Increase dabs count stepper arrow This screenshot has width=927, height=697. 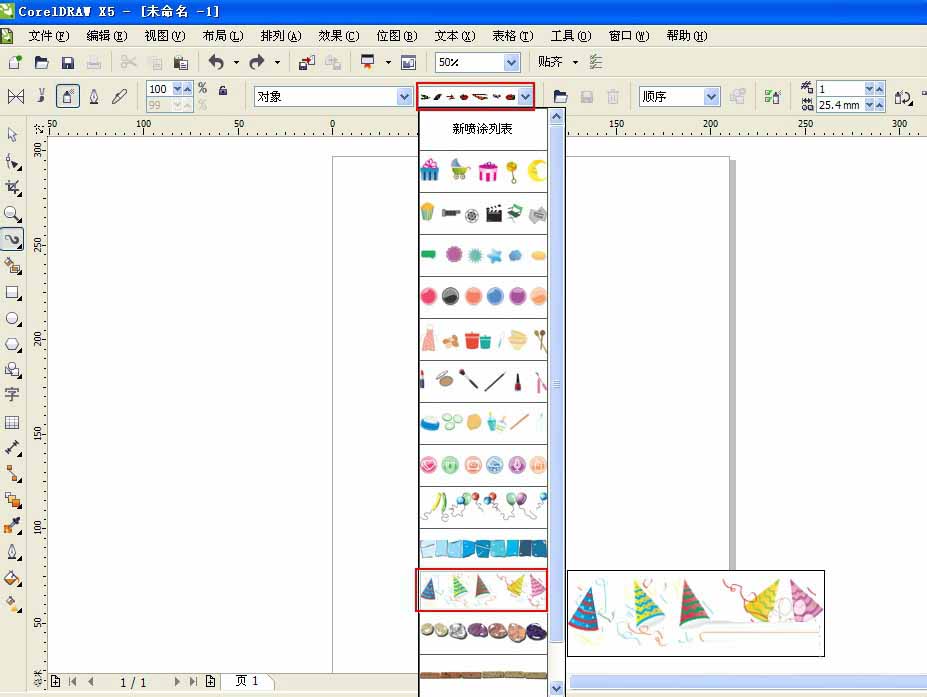coord(880,89)
